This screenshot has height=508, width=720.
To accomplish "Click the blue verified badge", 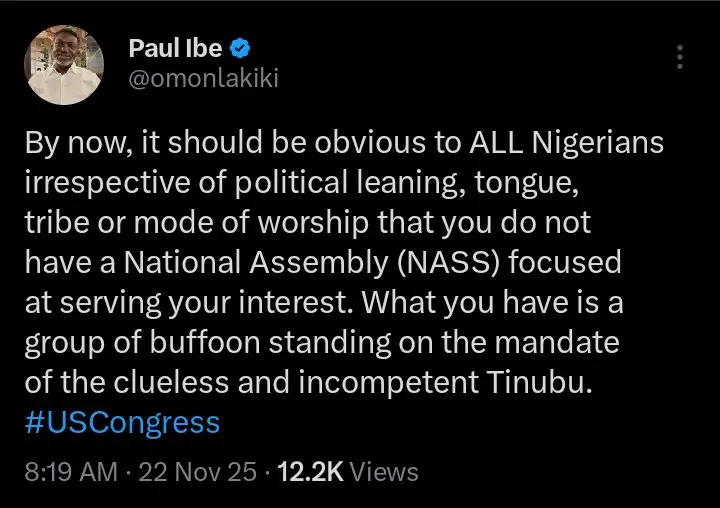I will 241,47.
